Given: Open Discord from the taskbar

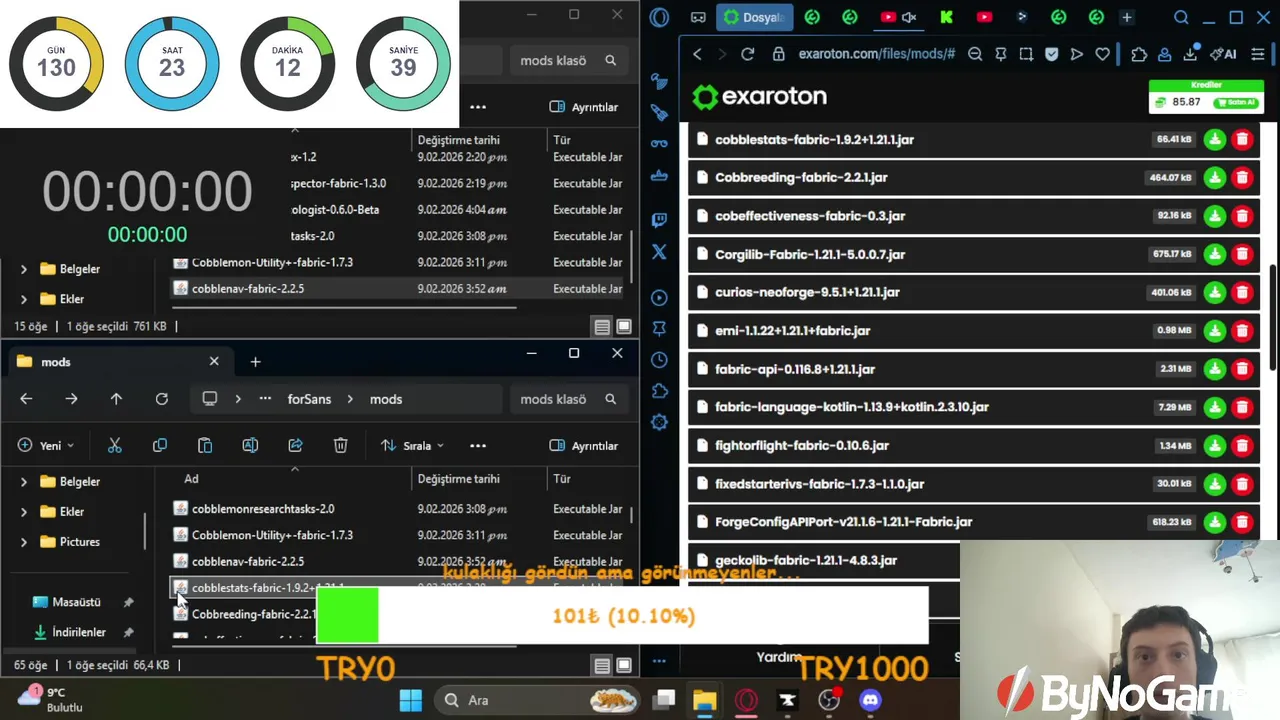Looking at the screenshot, I should [871, 700].
